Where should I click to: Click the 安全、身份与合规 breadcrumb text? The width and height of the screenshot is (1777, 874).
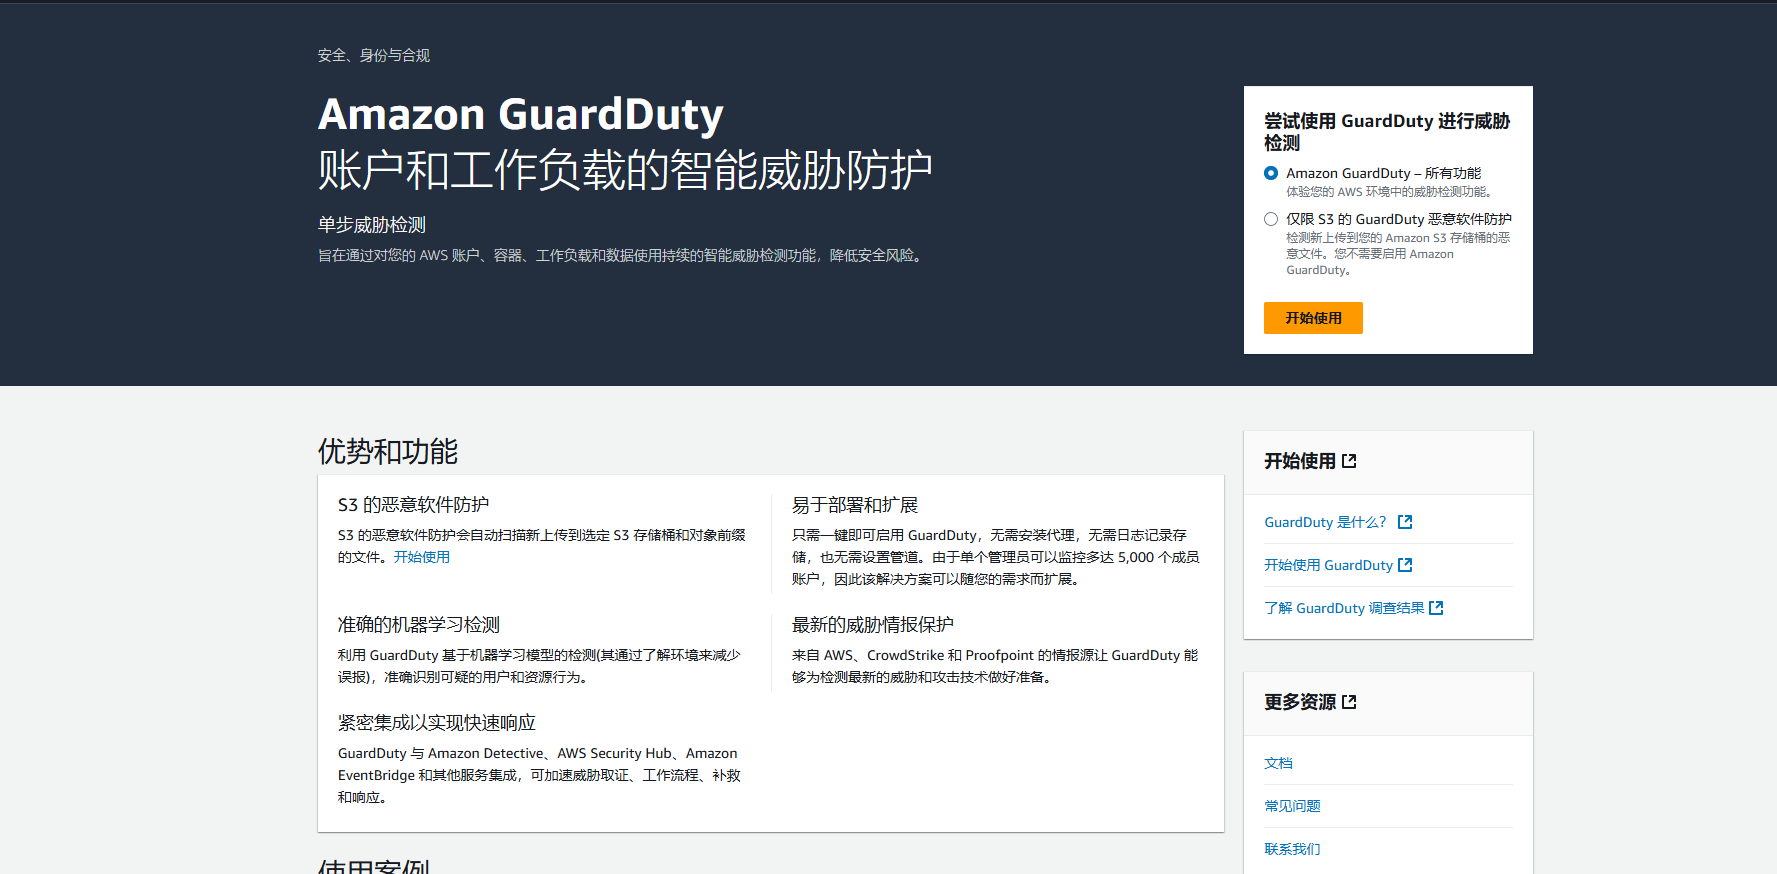[374, 55]
